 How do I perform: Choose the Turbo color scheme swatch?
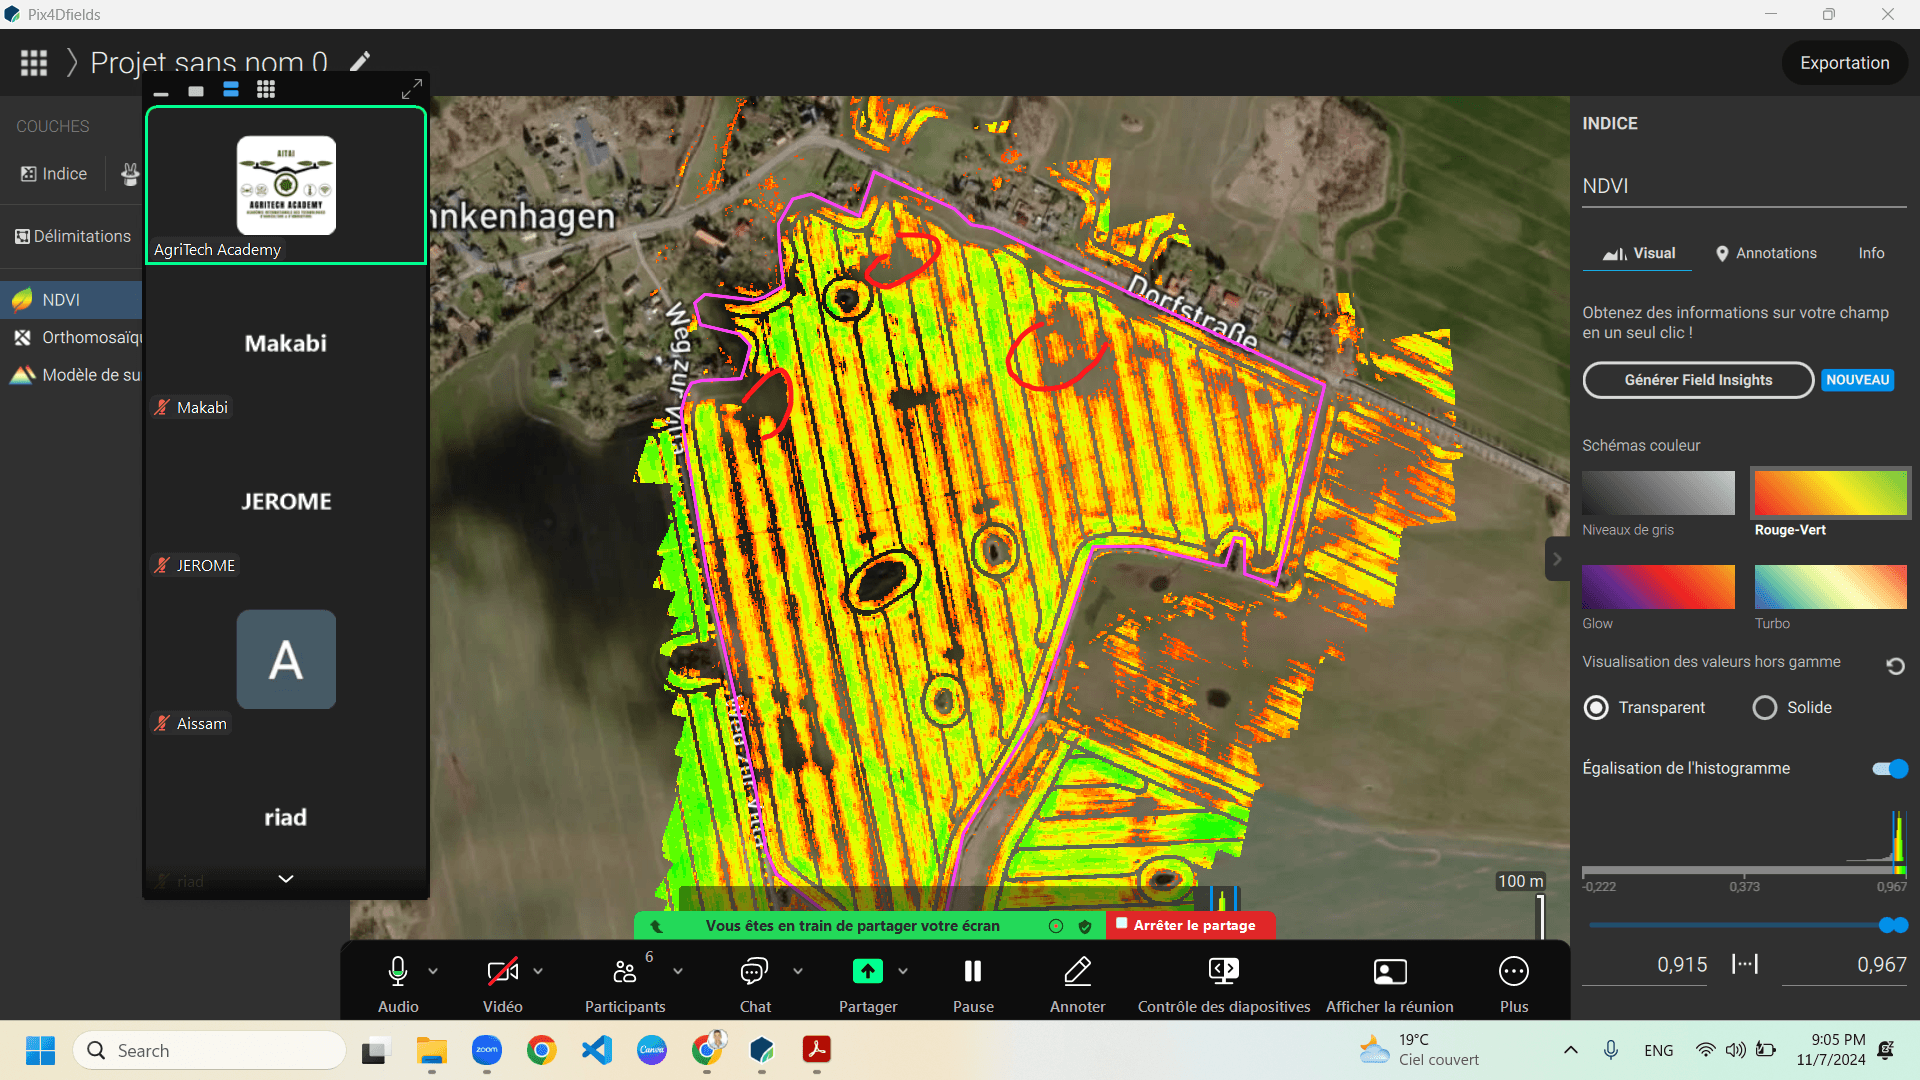point(1830,588)
